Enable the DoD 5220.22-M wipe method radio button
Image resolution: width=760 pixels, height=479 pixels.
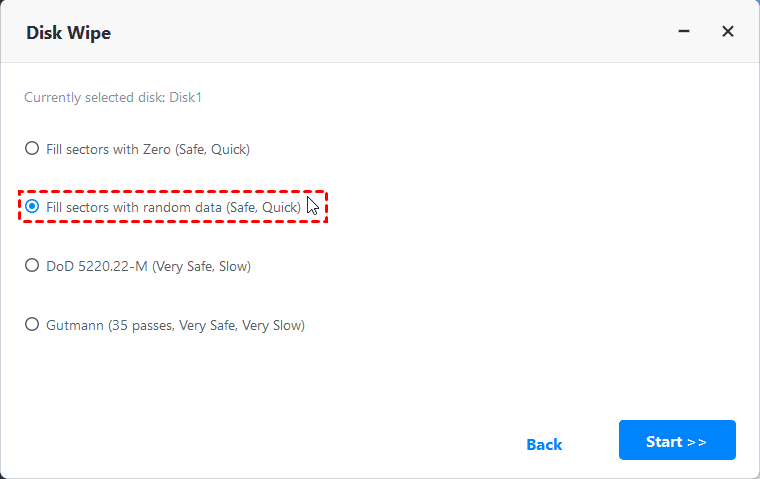(x=32, y=266)
